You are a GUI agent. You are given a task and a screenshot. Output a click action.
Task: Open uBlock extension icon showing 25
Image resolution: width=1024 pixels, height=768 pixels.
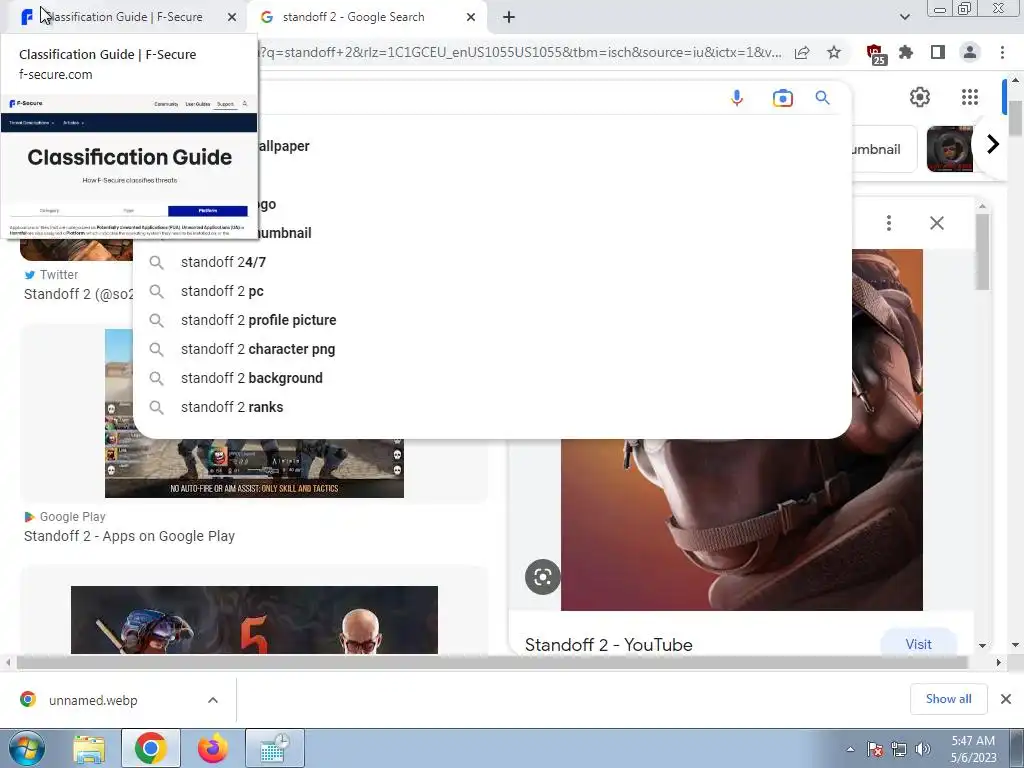click(876, 54)
